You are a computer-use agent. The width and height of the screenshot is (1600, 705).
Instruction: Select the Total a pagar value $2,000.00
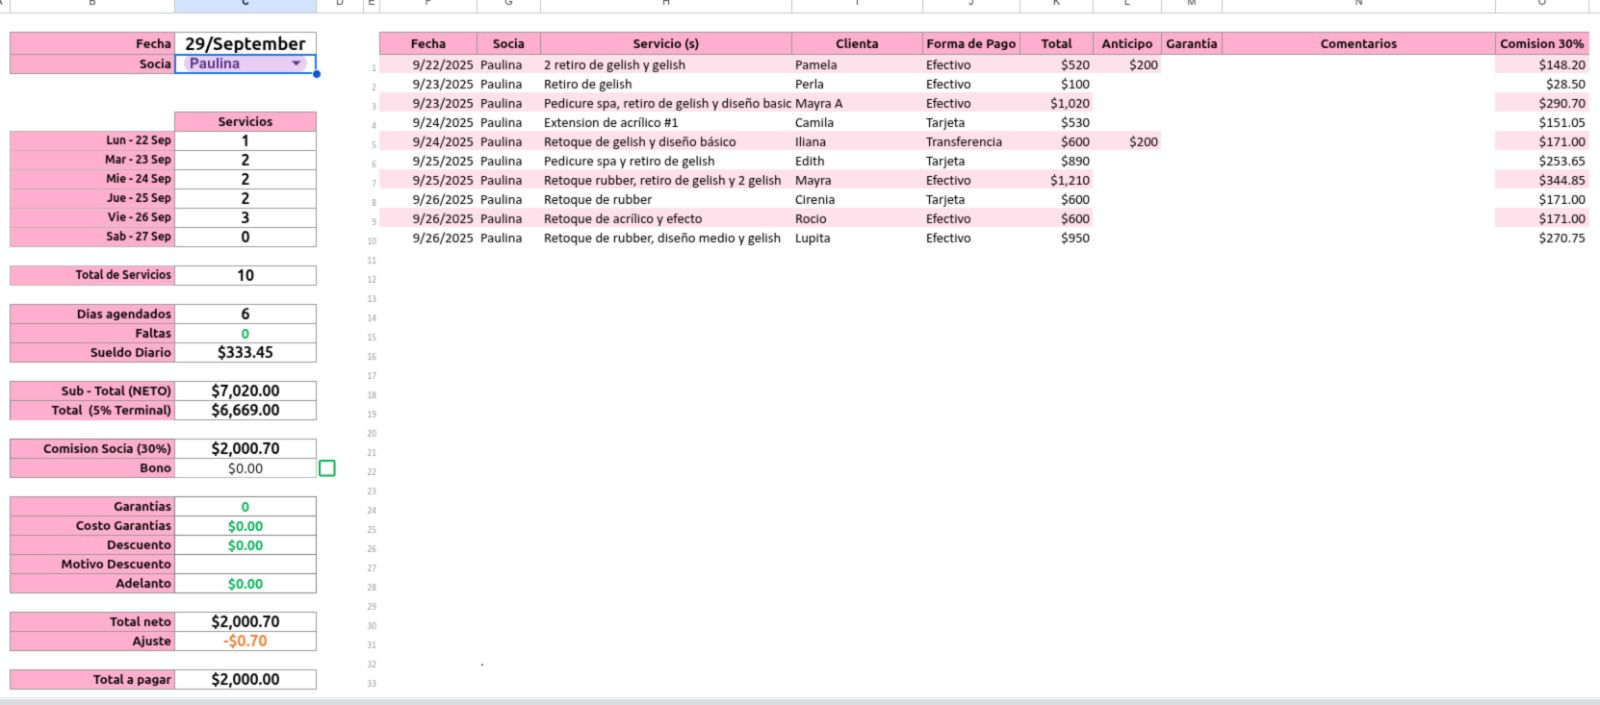(245, 679)
